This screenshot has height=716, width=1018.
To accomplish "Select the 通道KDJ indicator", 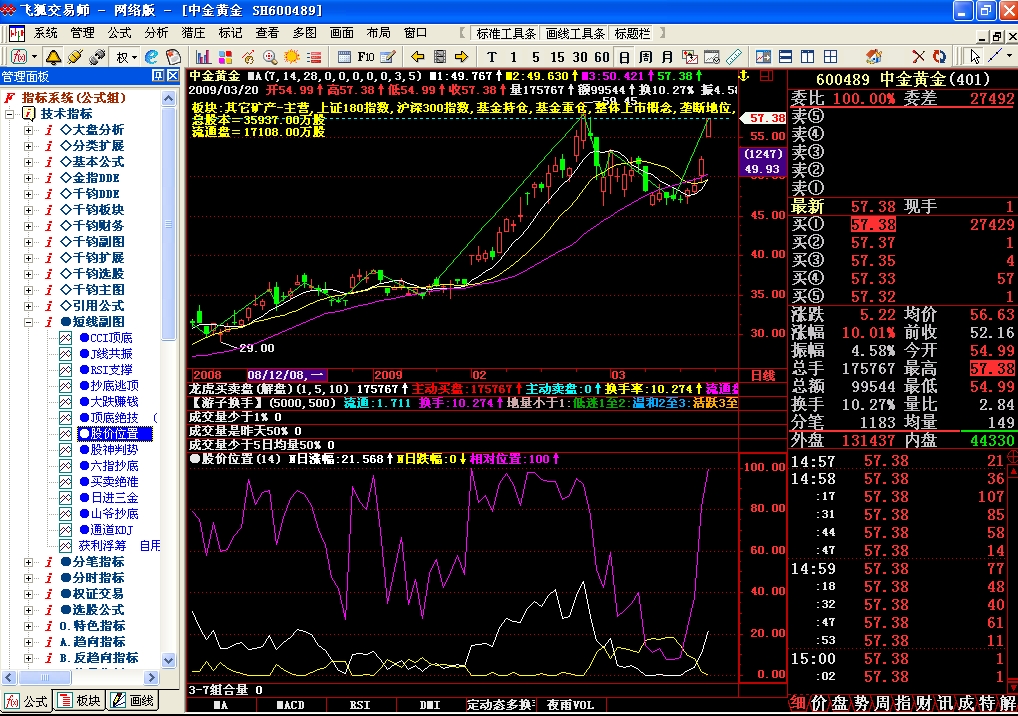I will (x=106, y=530).
